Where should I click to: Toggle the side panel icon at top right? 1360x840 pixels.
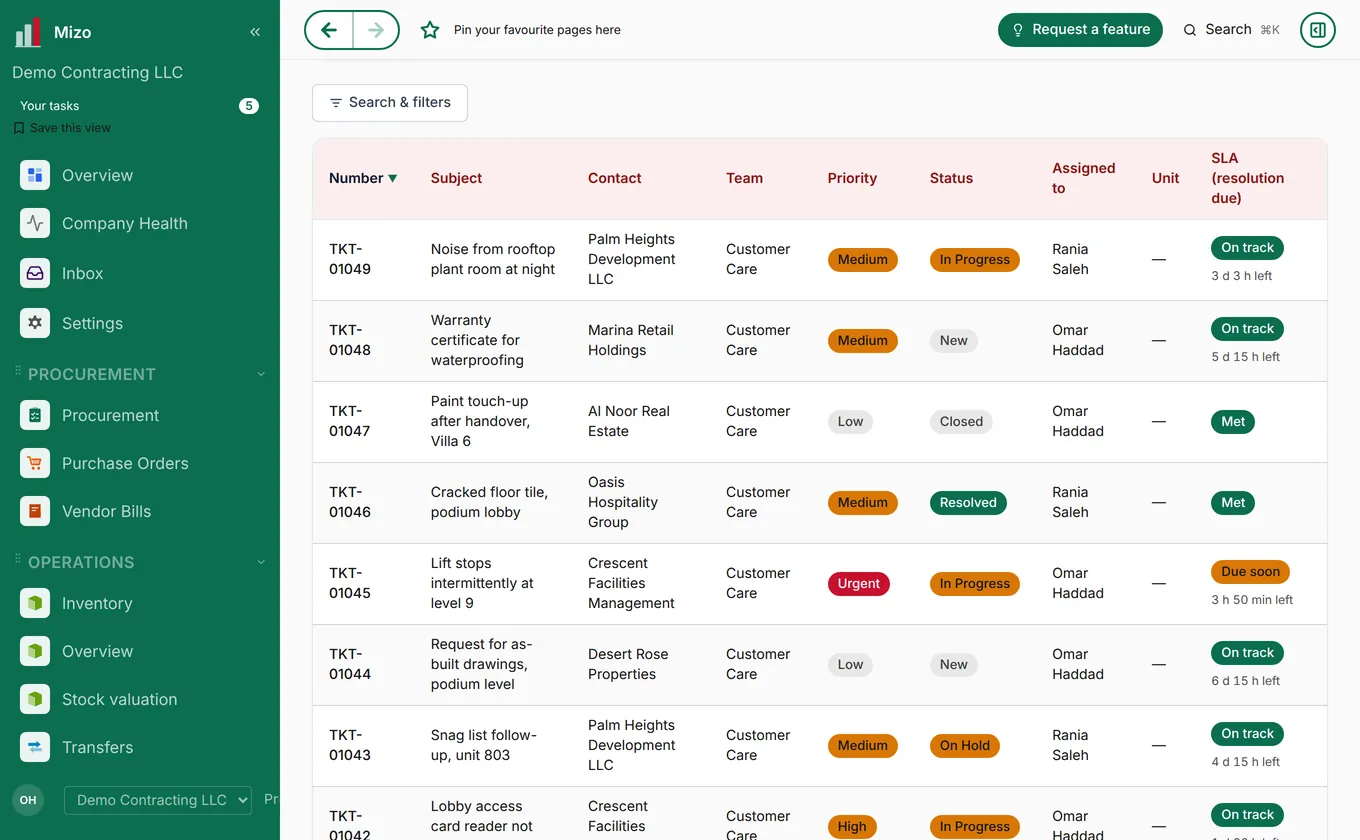point(1318,30)
